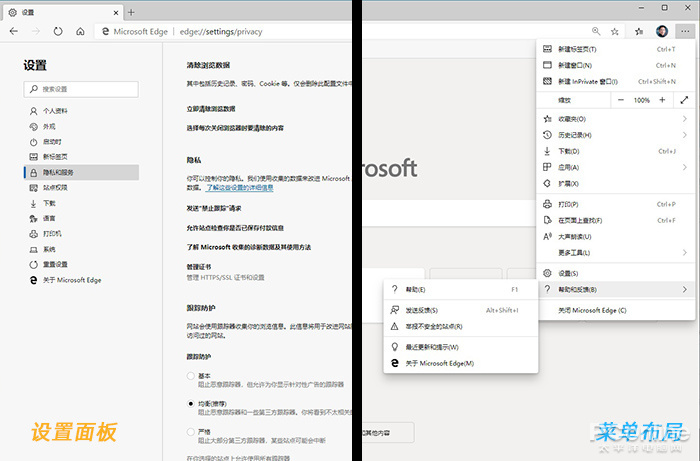Choose 设置(S) from the menu

pyautogui.click(x=616, y=273)
